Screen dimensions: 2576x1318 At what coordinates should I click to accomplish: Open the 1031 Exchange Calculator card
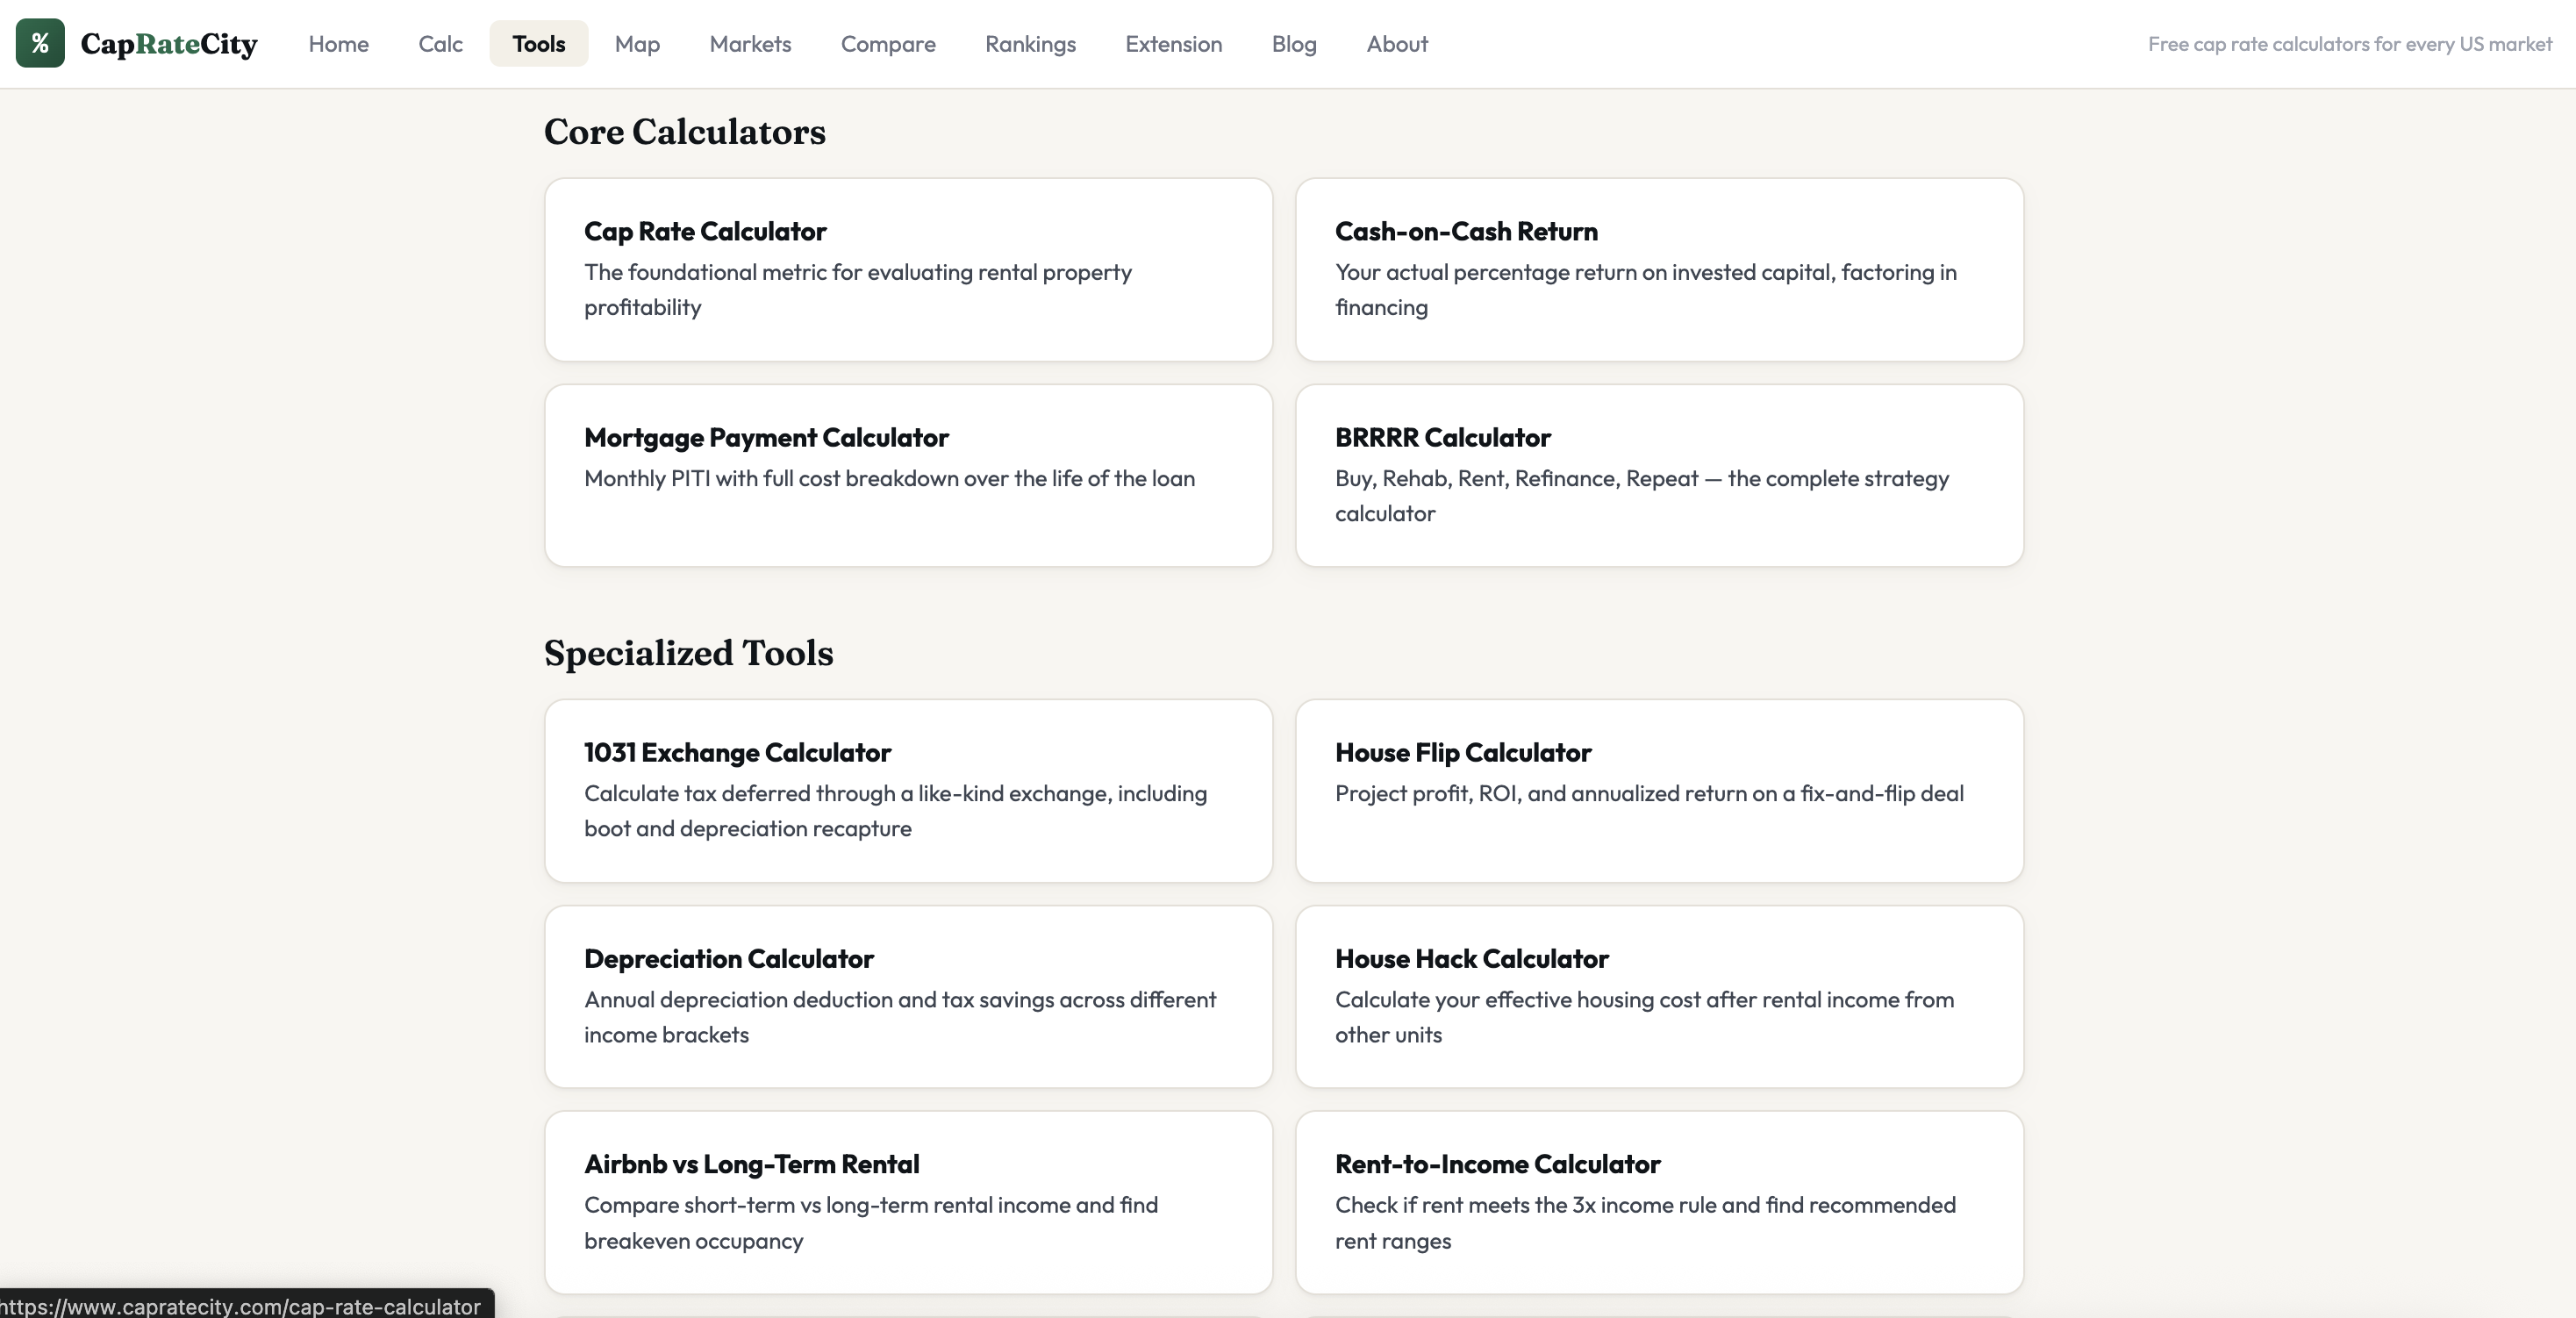pos(908,790)
